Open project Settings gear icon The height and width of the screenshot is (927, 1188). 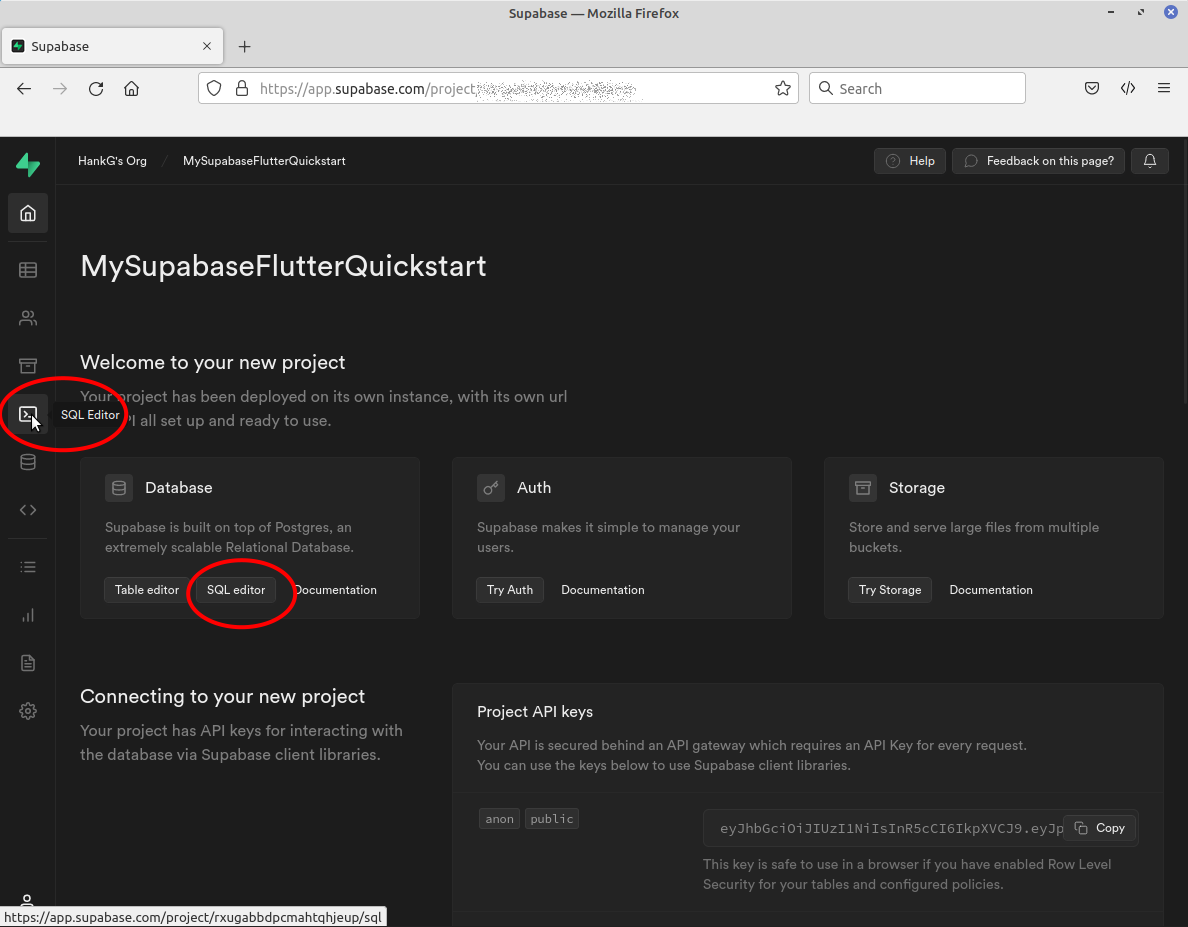(28, 711)
